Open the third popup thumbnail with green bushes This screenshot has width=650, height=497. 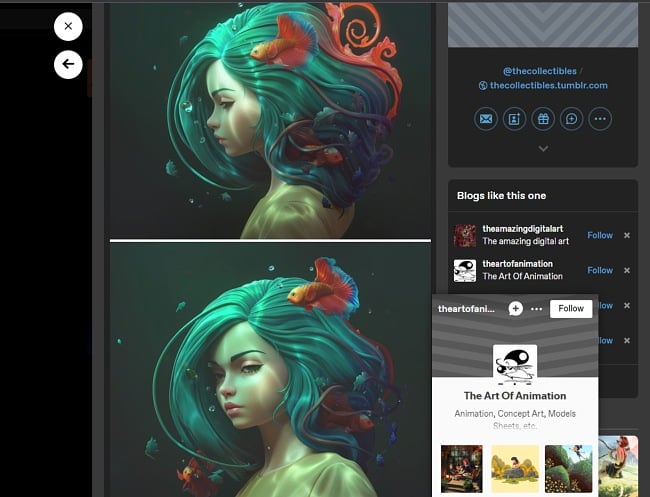click(x=568, y=469)
